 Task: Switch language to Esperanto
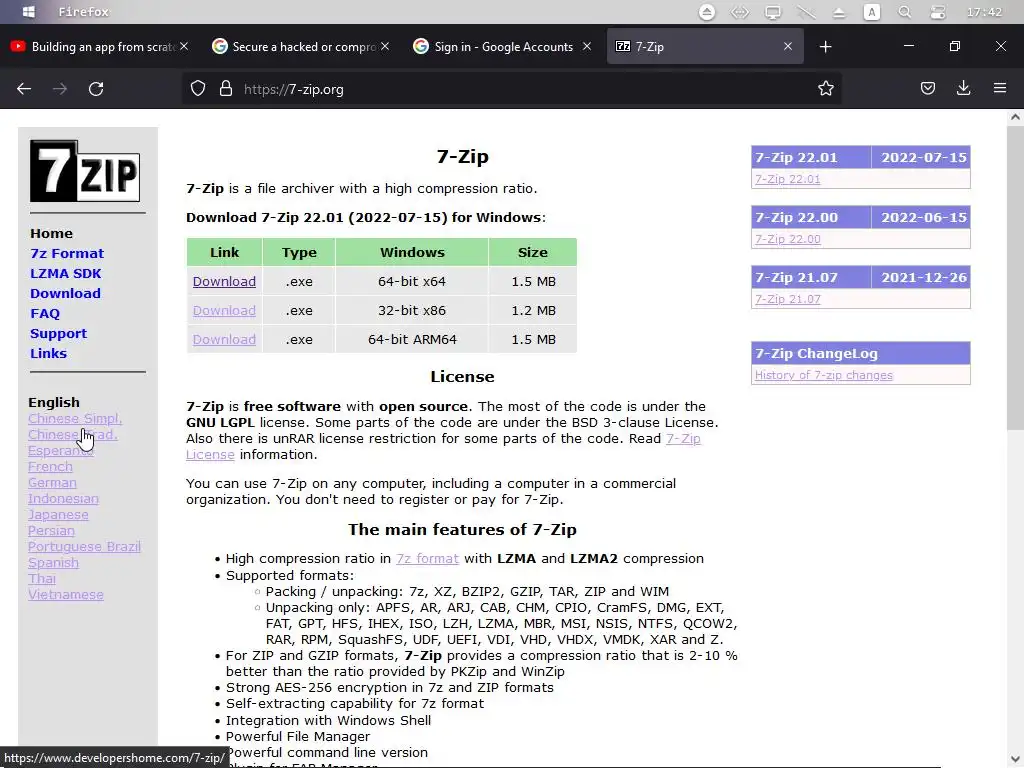click(61, 451)
